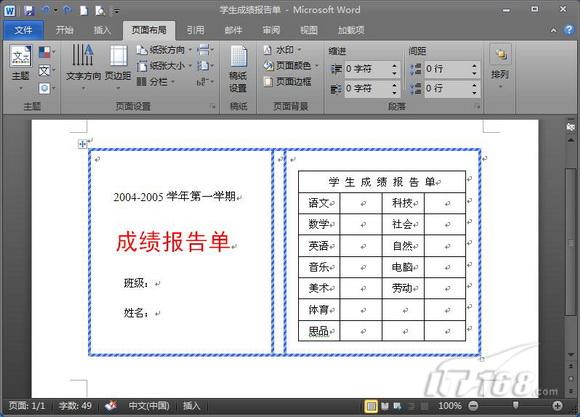Click the red title 成绩报告单
Viewport: 580px width, 417px height.
click(173, 242)
